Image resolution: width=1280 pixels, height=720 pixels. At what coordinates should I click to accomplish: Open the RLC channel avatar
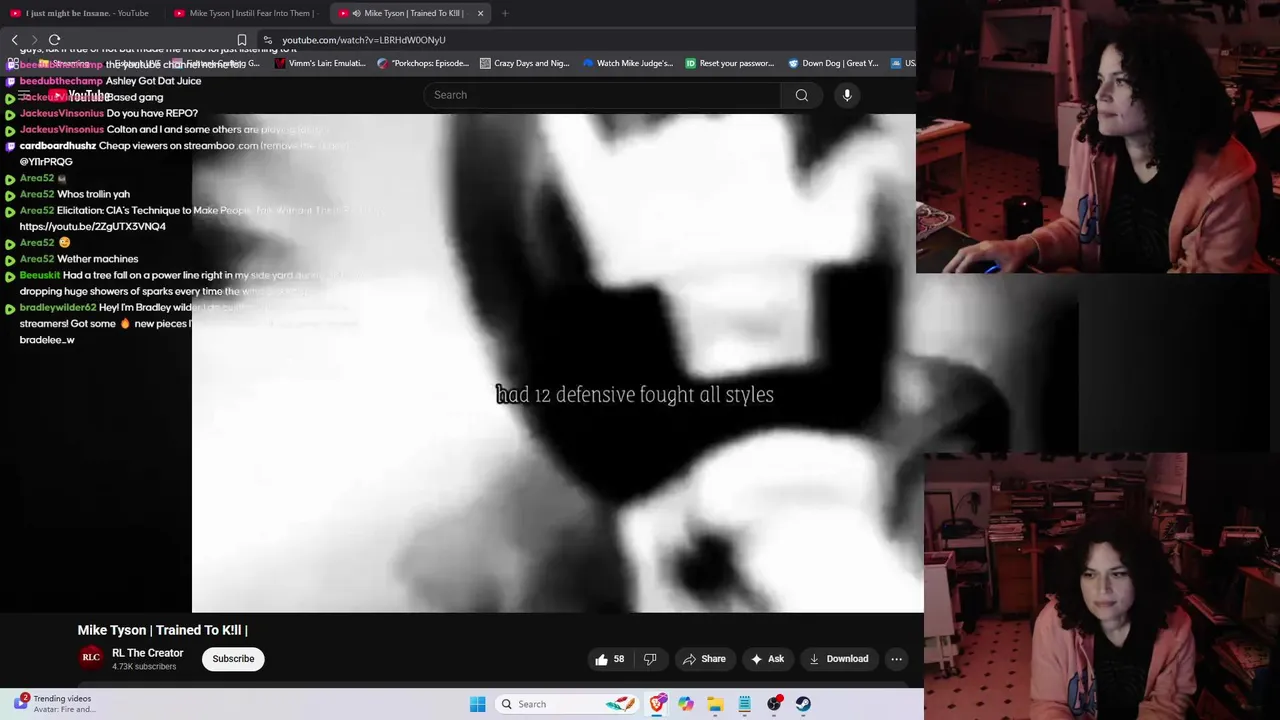[91, 658]
